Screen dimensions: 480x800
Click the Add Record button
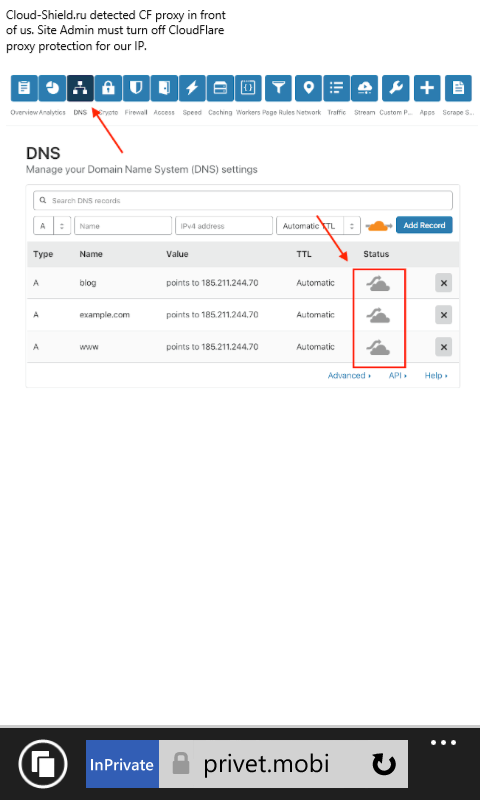(424, 225)
